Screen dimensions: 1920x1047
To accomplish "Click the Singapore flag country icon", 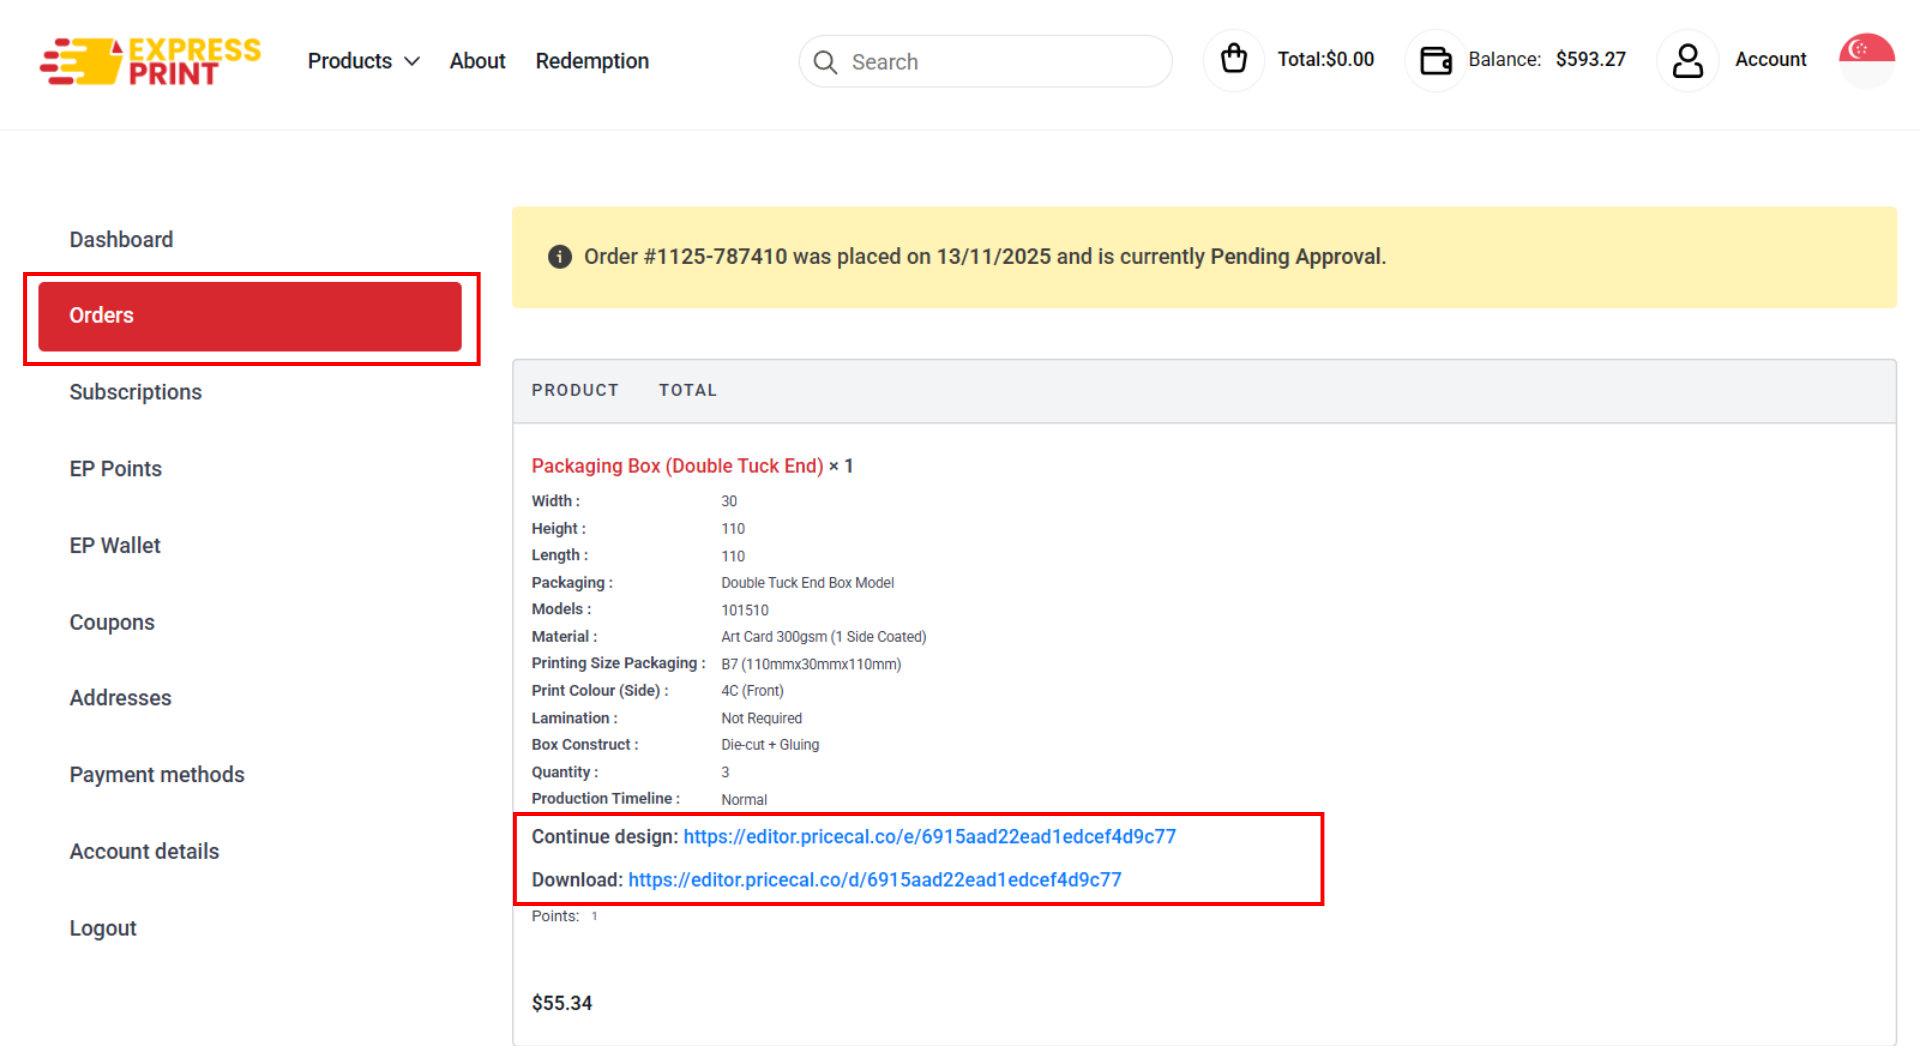I will click(x=1866, y=60).
